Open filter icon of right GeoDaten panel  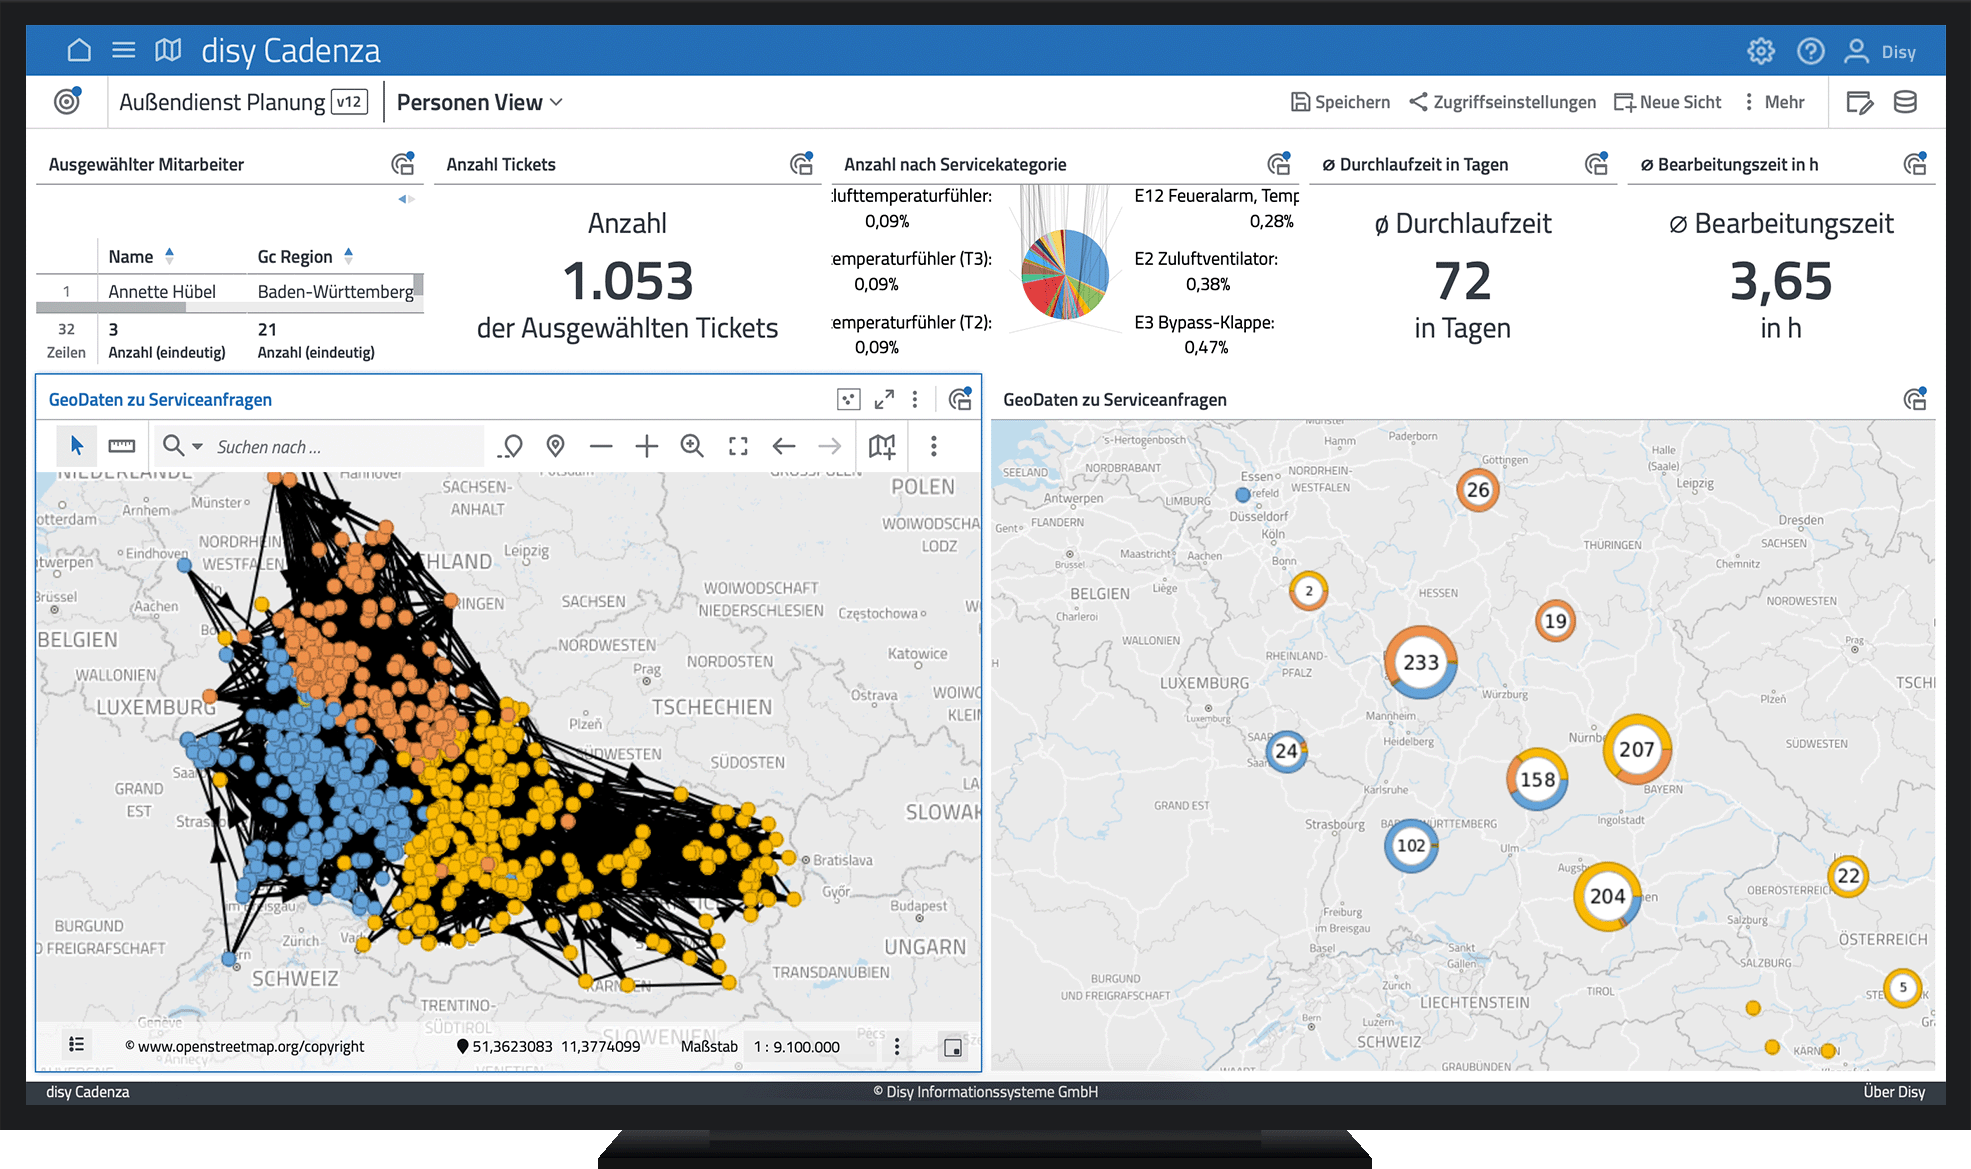click(x=1915, y=399)
